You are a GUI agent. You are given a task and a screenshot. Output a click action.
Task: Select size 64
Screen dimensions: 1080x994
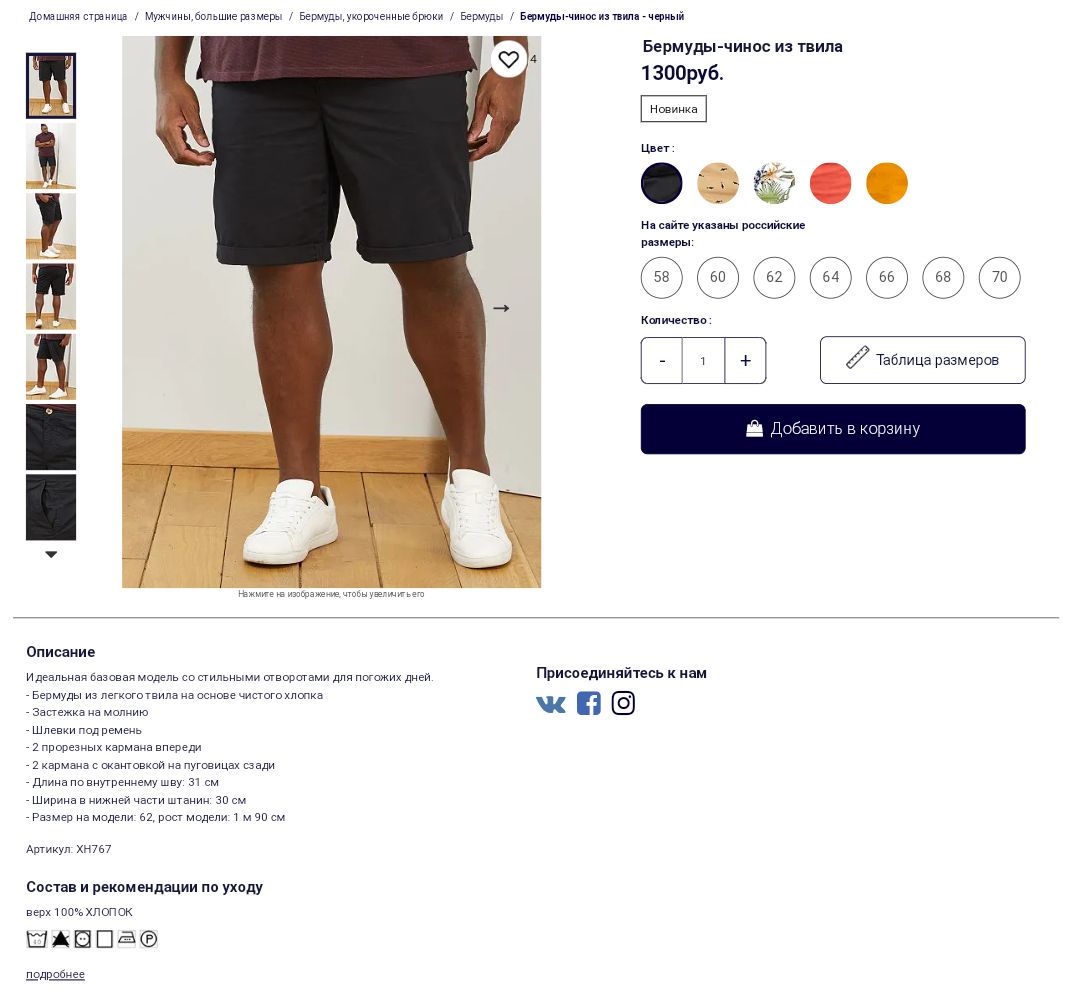[831, 277]
